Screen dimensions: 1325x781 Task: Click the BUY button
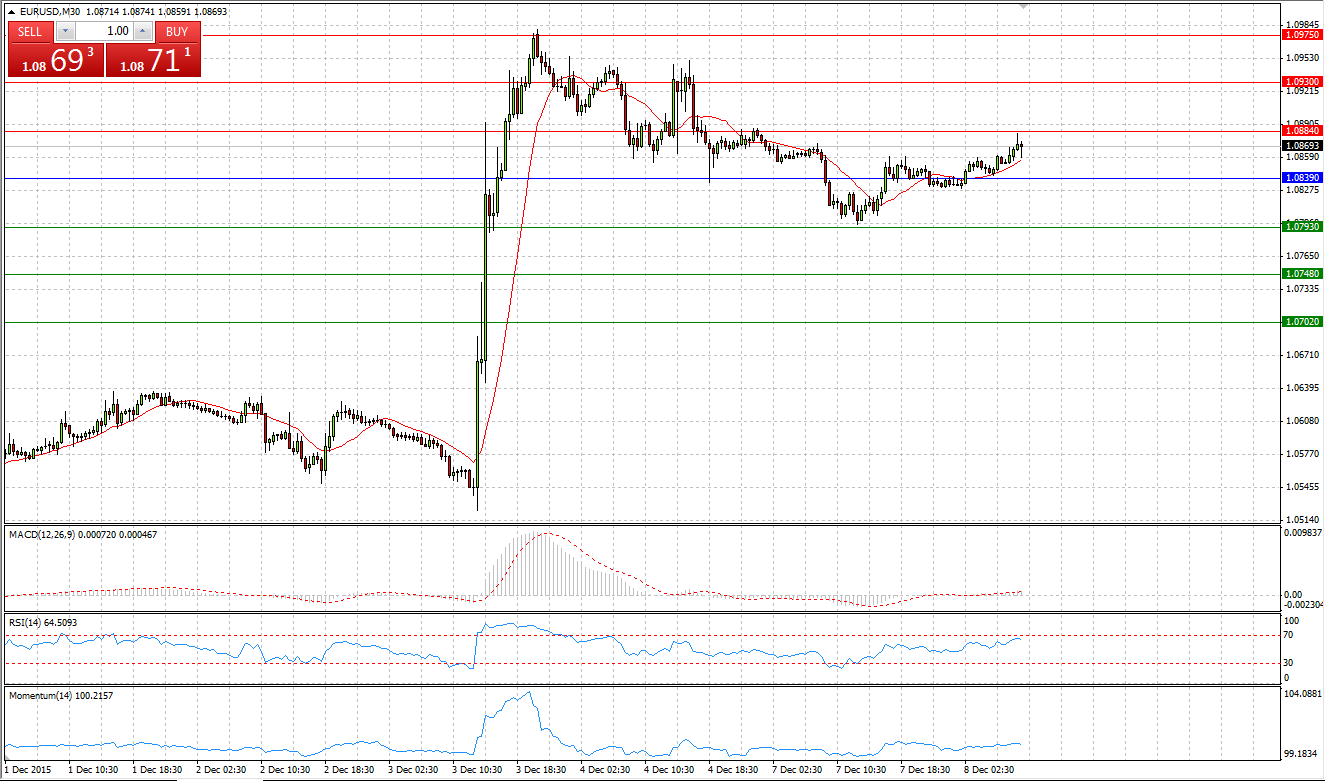177,31
